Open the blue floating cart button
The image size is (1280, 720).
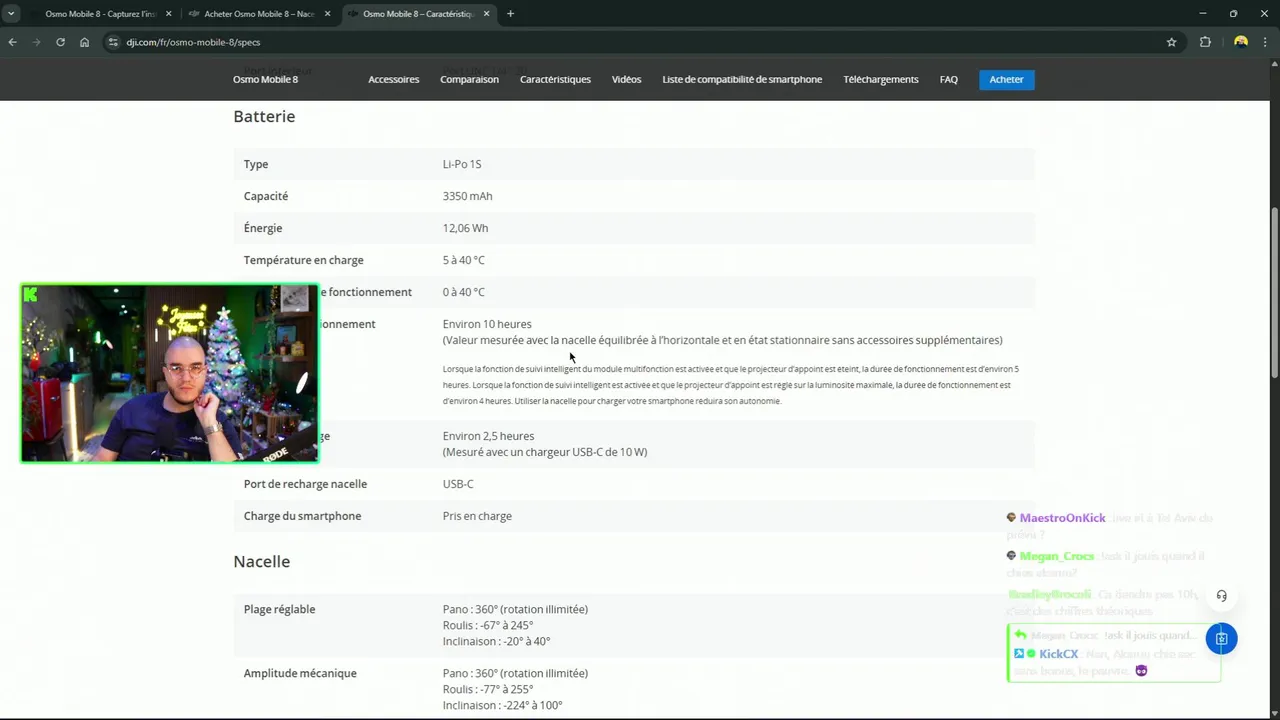(x=1221, y=638)
